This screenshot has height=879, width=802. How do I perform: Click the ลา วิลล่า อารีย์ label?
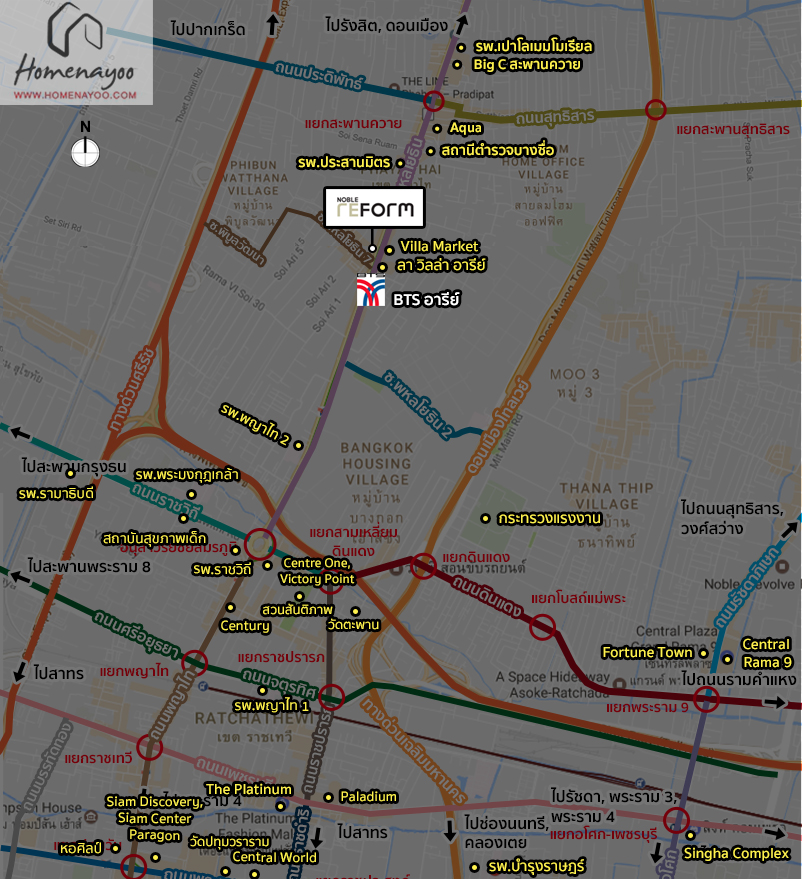[441, 265]
